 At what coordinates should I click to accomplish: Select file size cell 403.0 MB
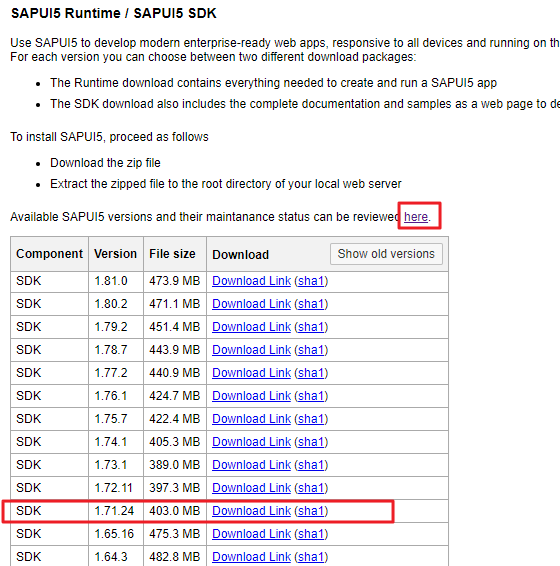tap(174, 511)
